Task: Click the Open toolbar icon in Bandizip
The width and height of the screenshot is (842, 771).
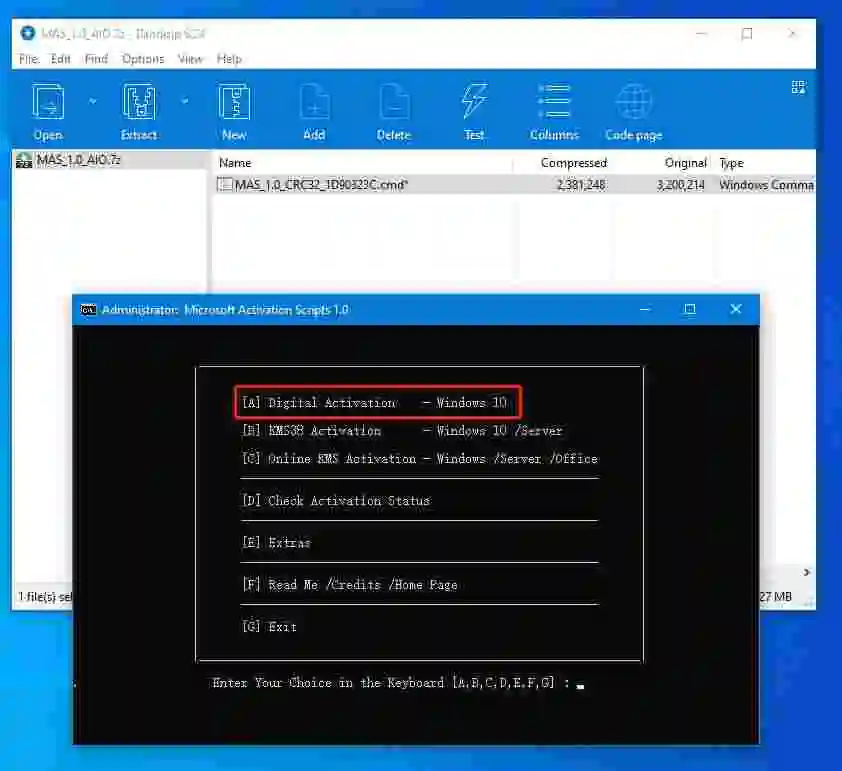Action: pos(48,101)
